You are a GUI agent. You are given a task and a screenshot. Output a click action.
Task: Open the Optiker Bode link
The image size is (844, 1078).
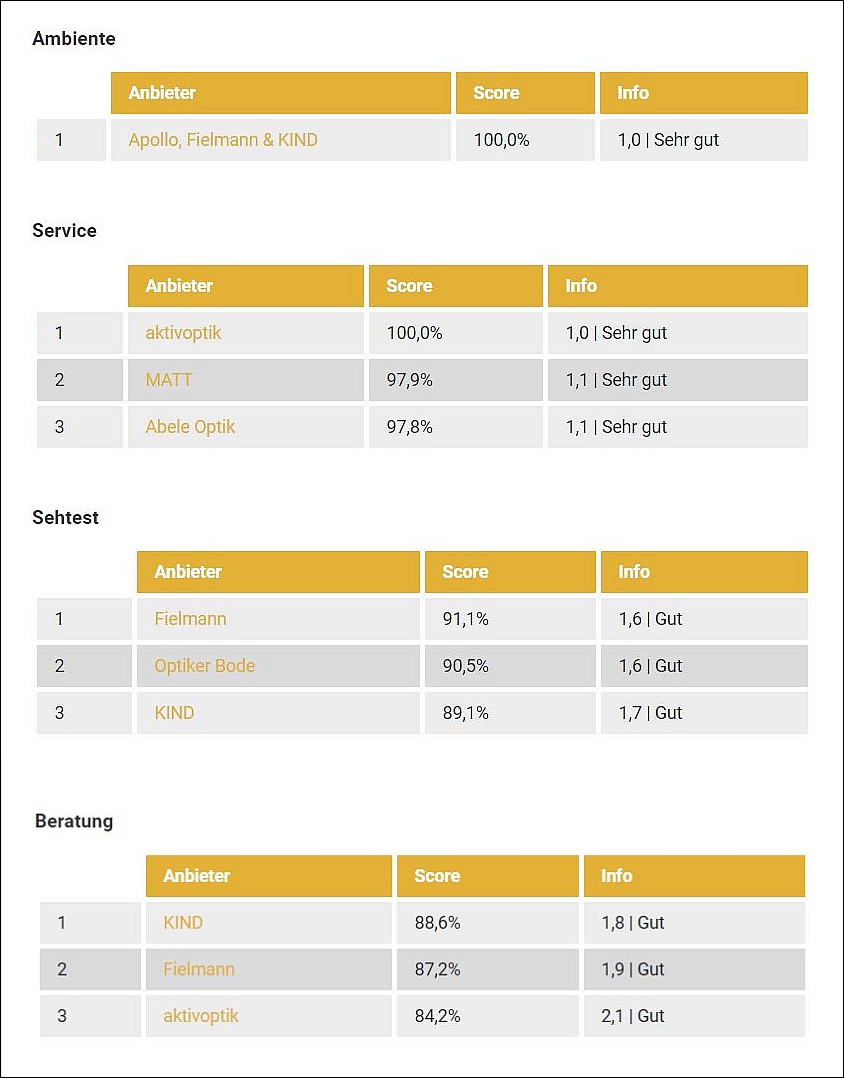(204, 666)
